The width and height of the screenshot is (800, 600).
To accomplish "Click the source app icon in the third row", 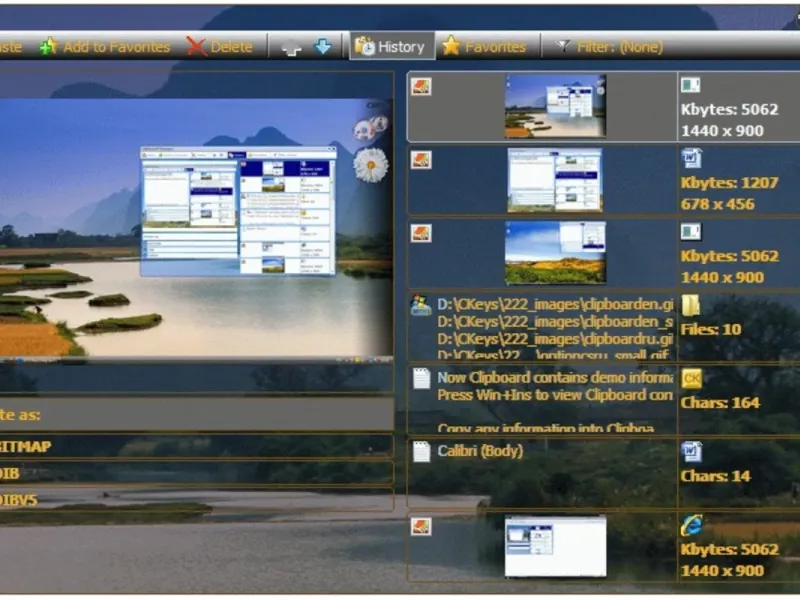I will click(690, 232).
